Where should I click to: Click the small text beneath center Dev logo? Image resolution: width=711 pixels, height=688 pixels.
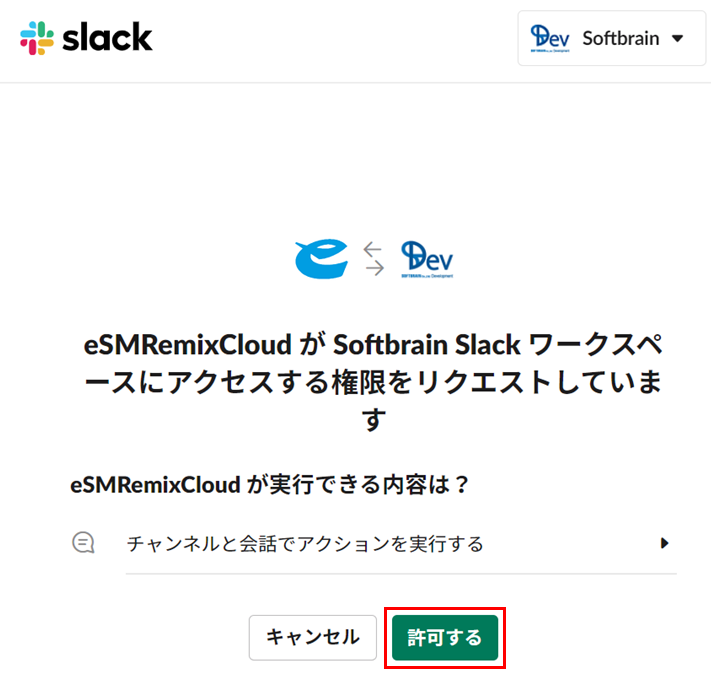(x=427, y=276)
